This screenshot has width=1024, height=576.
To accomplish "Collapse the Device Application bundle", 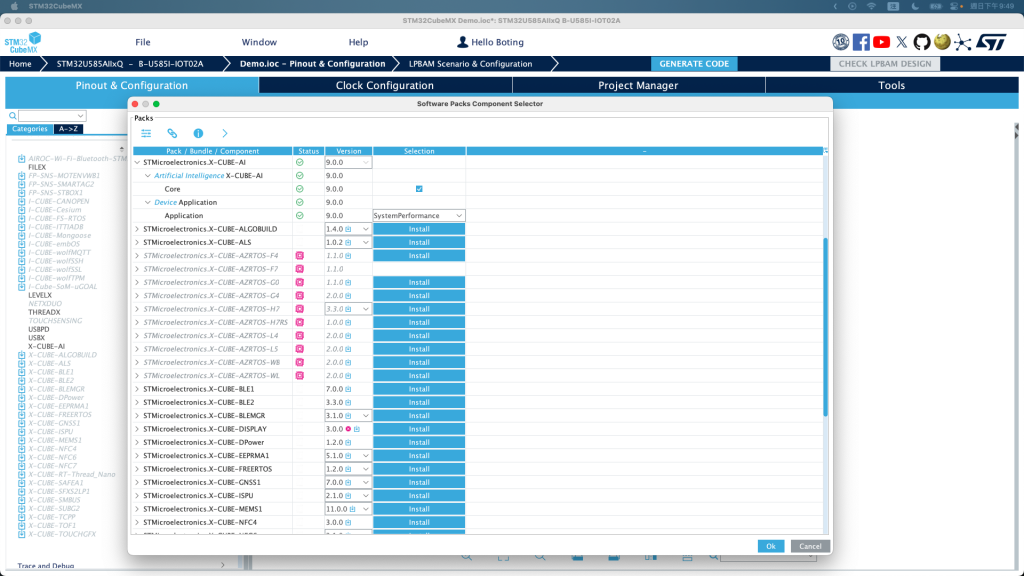I will coord(148,202).
